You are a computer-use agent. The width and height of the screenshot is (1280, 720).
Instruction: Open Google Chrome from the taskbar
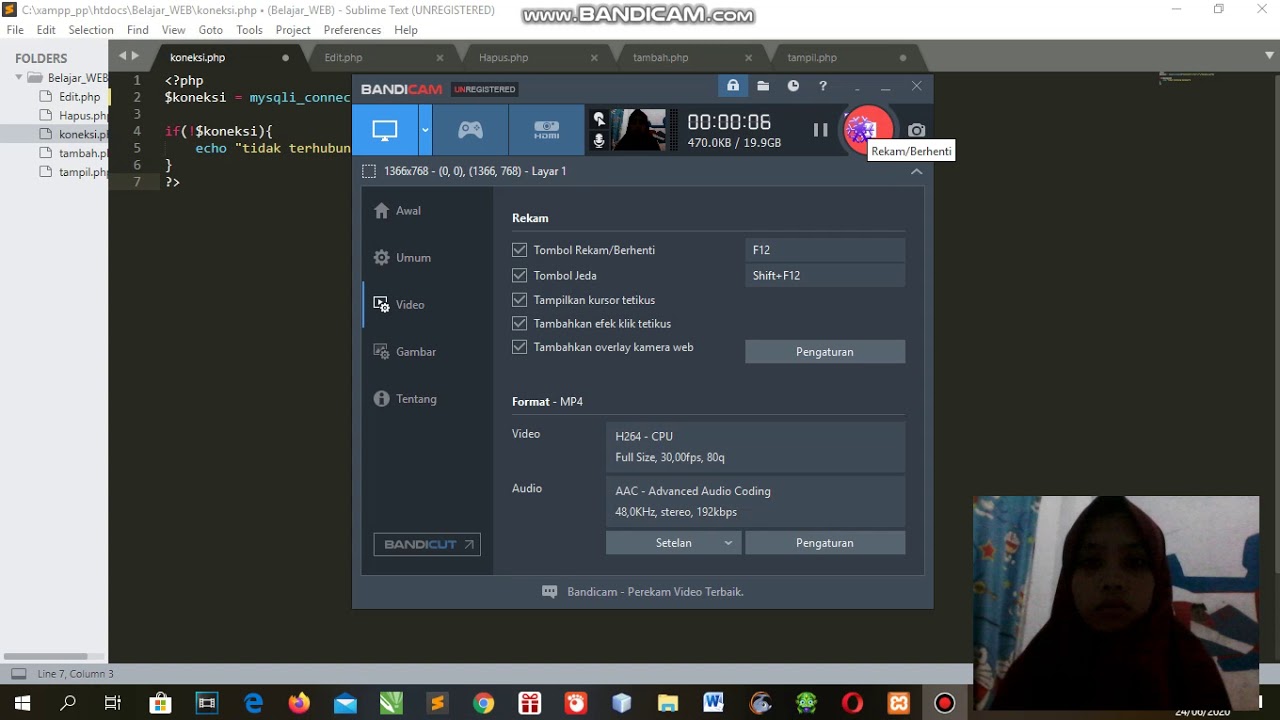(483, 704)
